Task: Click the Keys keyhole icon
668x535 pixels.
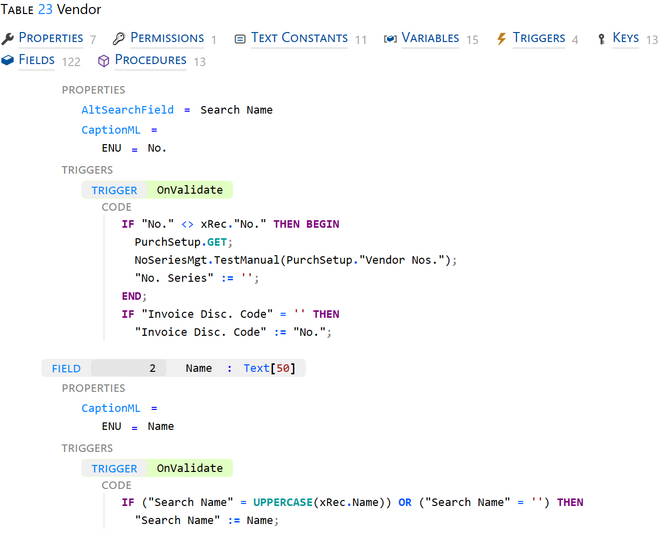Action: (601, 39)
